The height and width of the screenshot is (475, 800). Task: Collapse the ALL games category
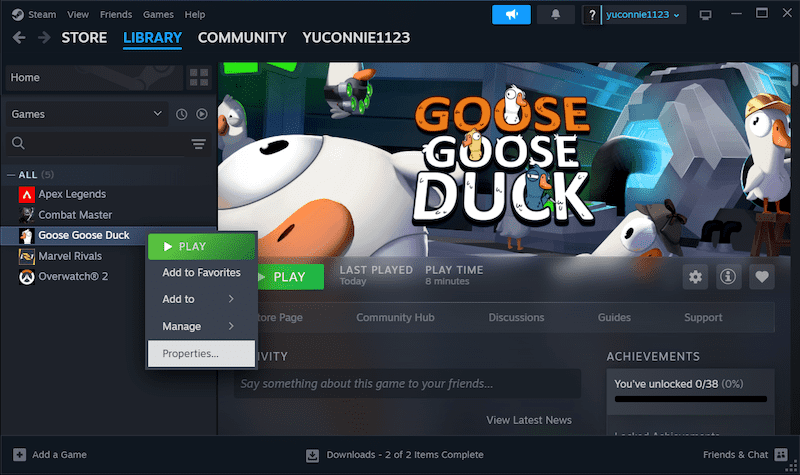point(11,175)
